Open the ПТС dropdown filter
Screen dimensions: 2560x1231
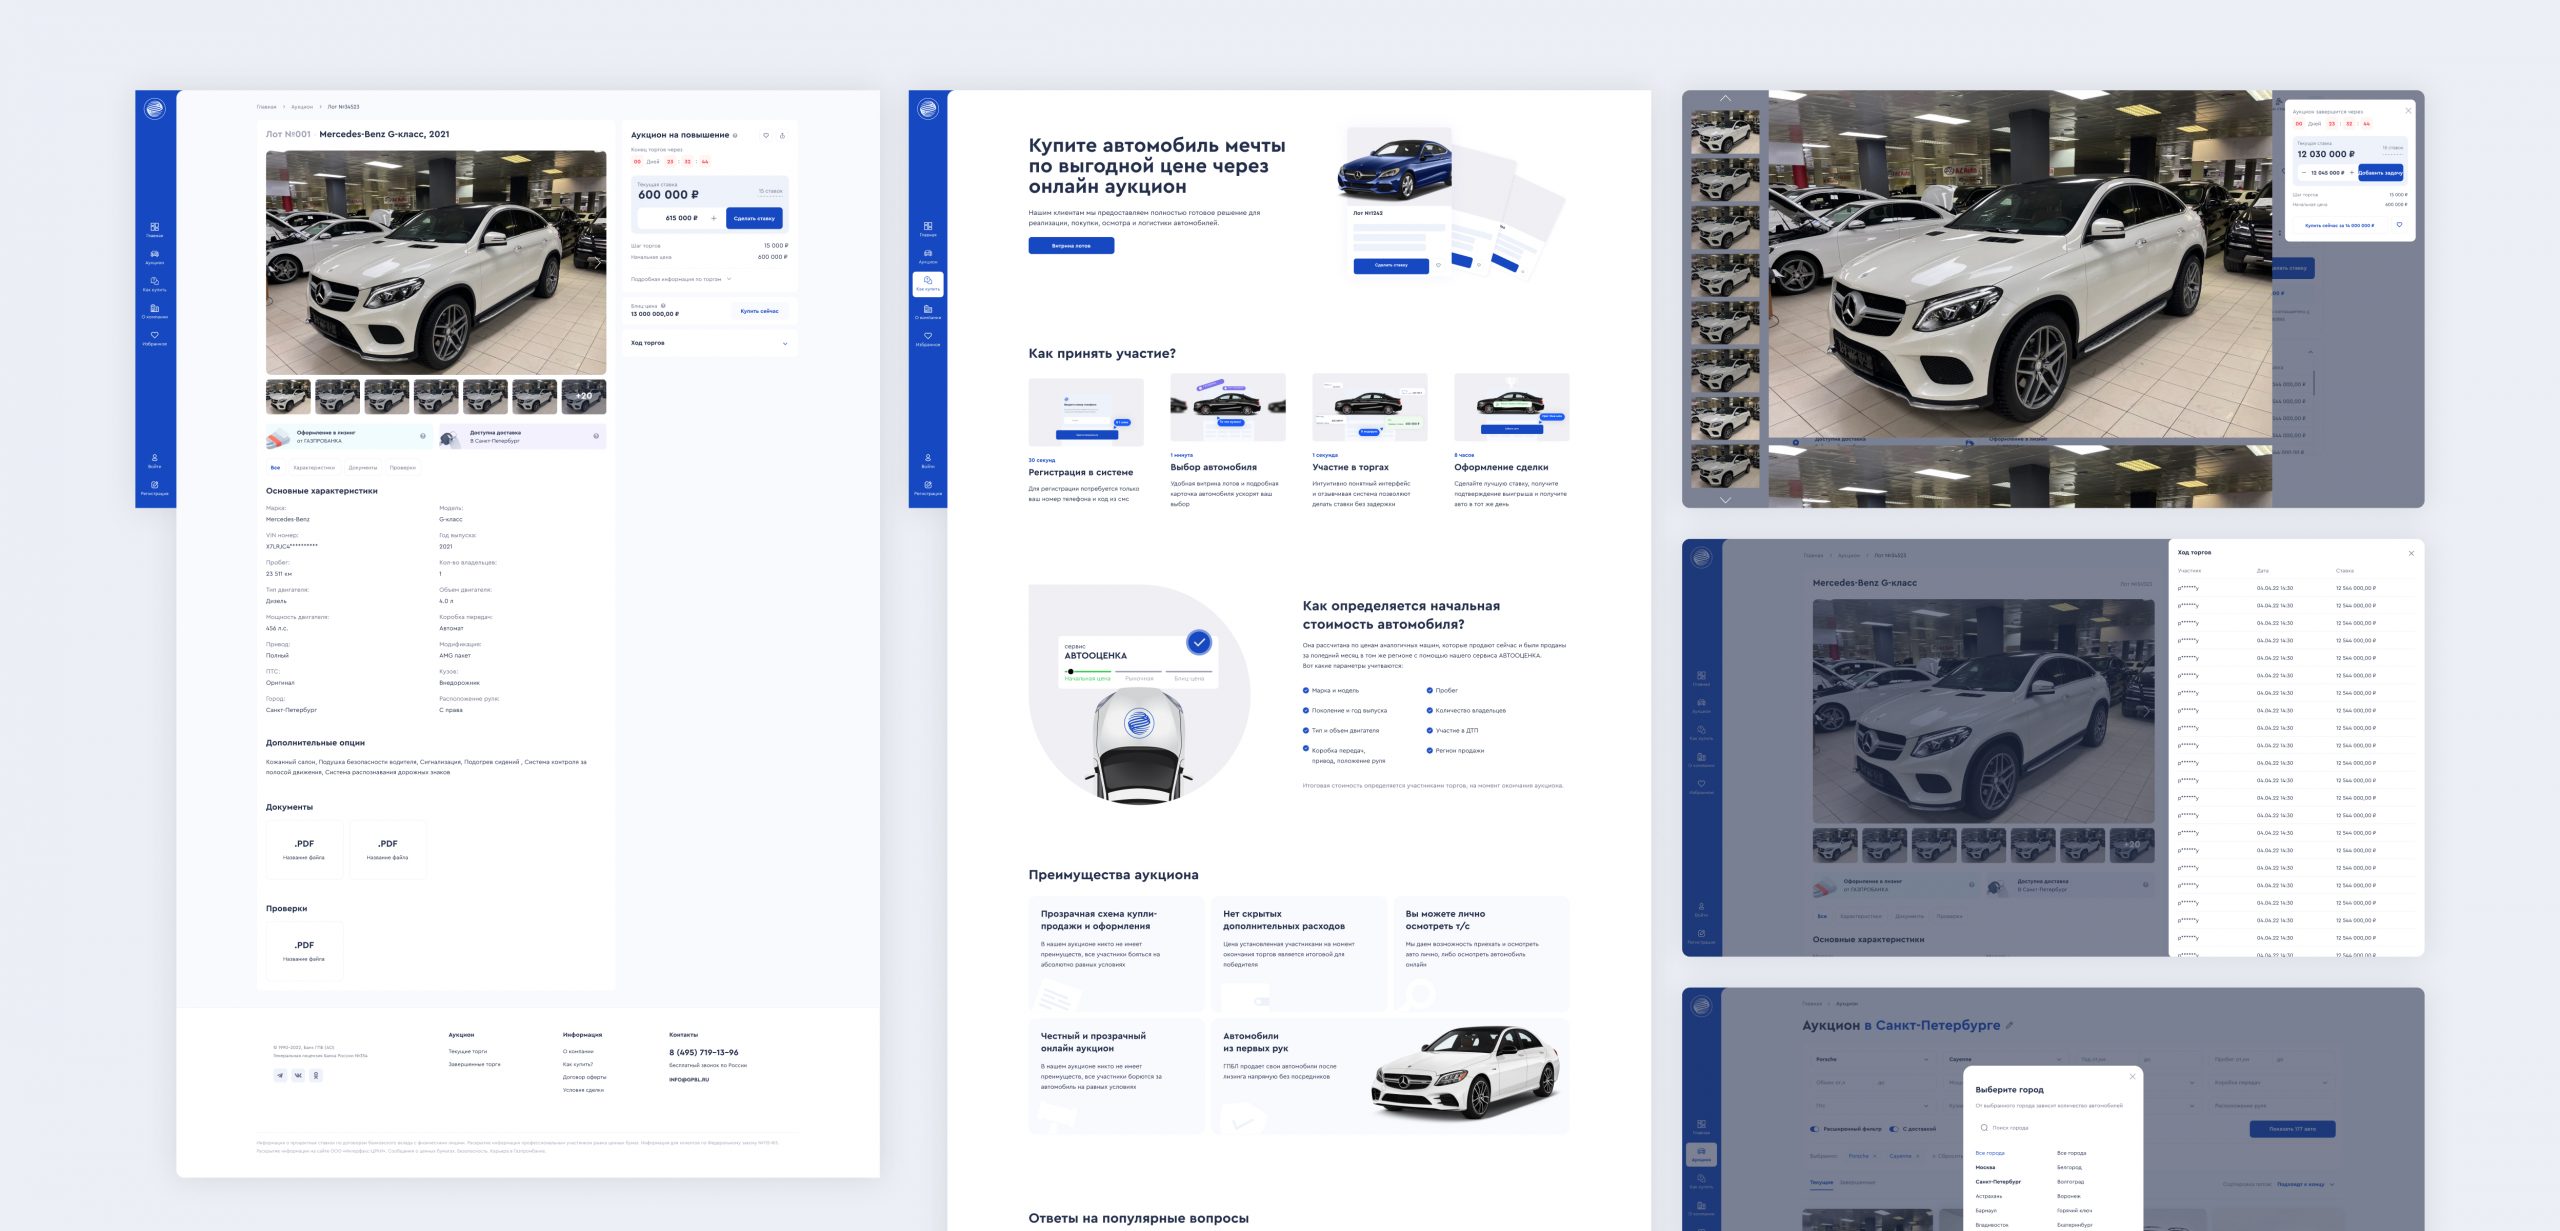[x=1874, y=1106]
